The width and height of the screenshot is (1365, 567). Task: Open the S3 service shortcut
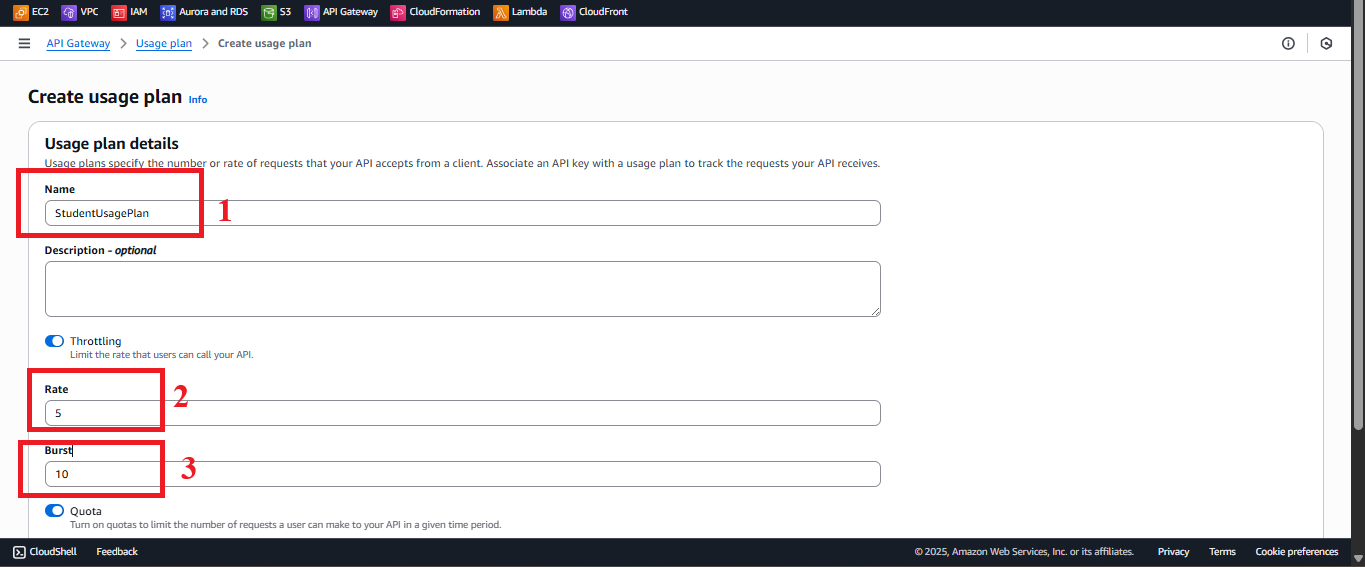pos(276,13)
